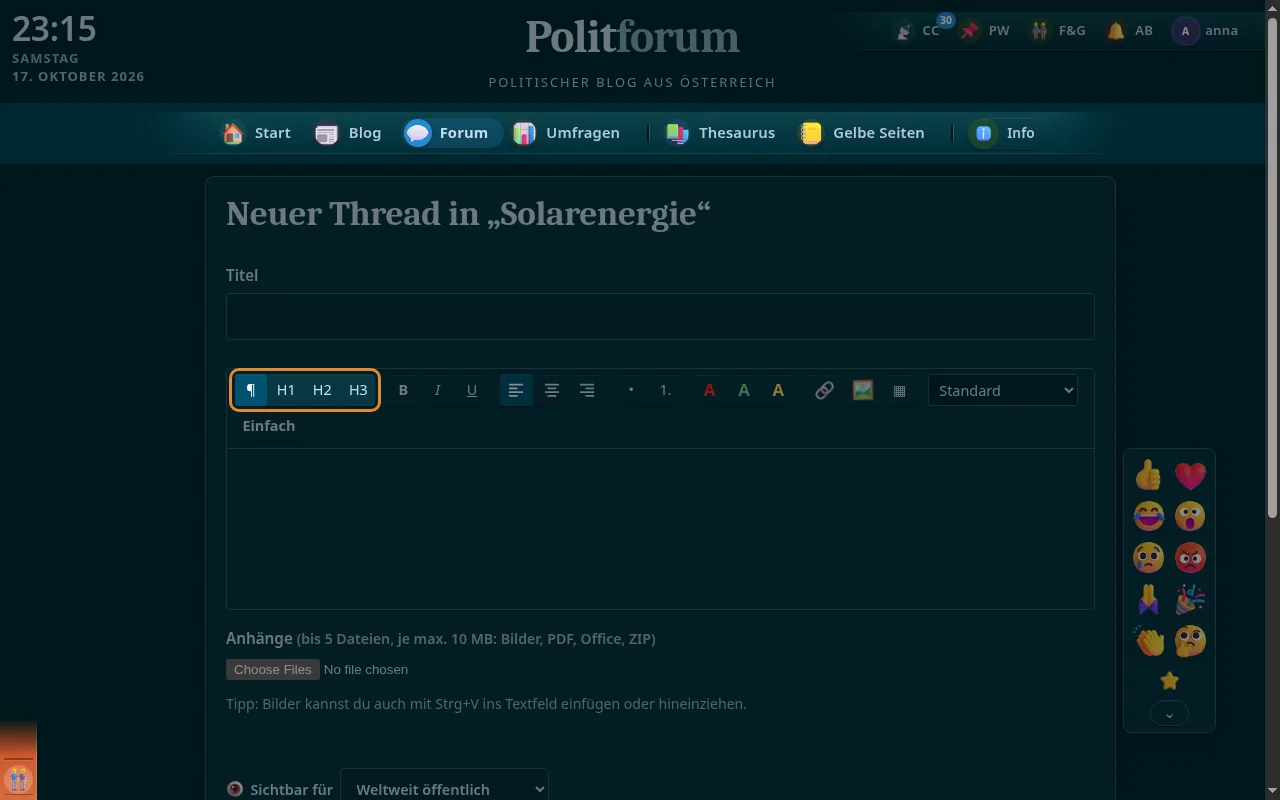The height and width of the screenshot is (800, 1280).
Task: Click into the post body text area
Action: (660, 528)
